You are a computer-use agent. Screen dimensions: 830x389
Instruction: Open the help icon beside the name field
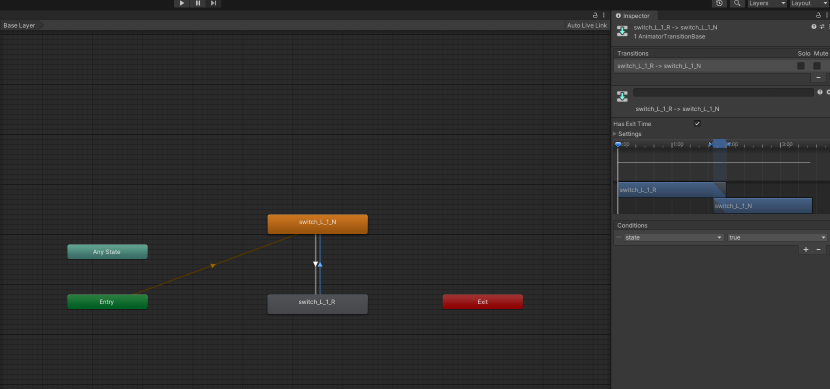pyautogui.click(x=820, y=92)
